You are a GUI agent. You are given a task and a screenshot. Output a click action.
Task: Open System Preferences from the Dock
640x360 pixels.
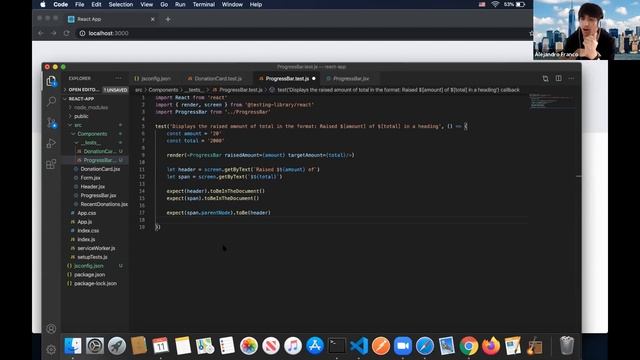point(95,346)
